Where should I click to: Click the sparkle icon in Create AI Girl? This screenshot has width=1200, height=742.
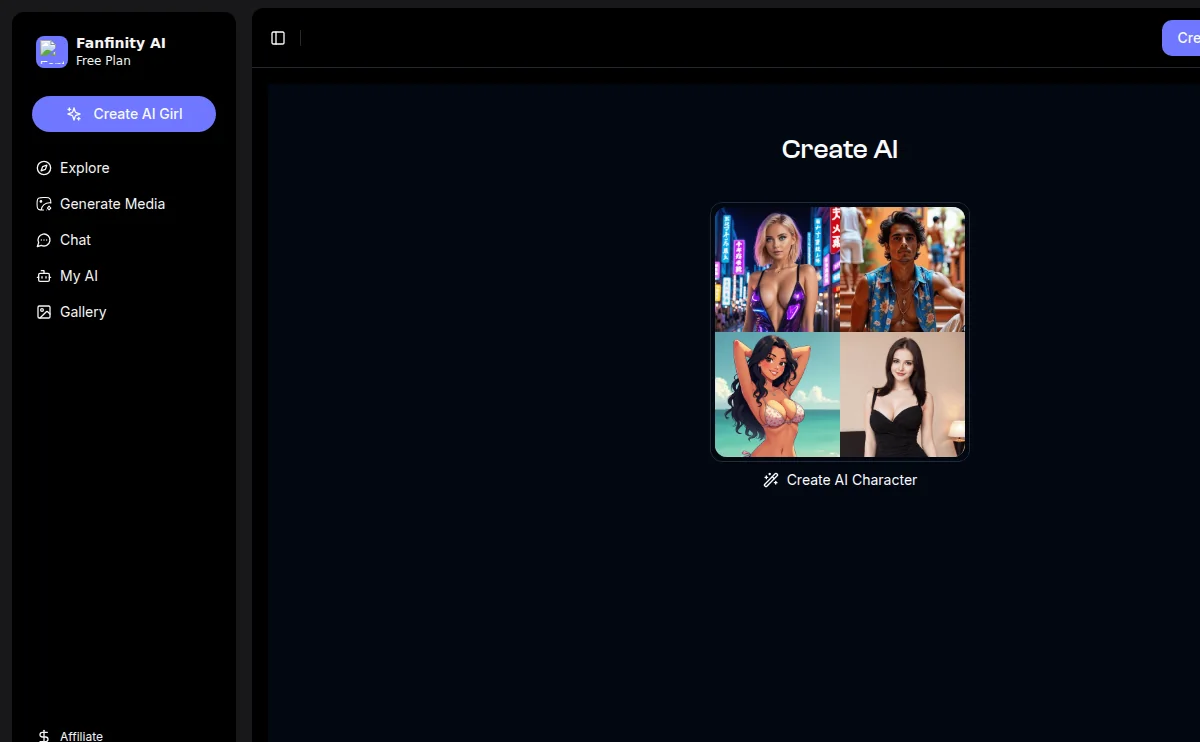coord(74,114)
